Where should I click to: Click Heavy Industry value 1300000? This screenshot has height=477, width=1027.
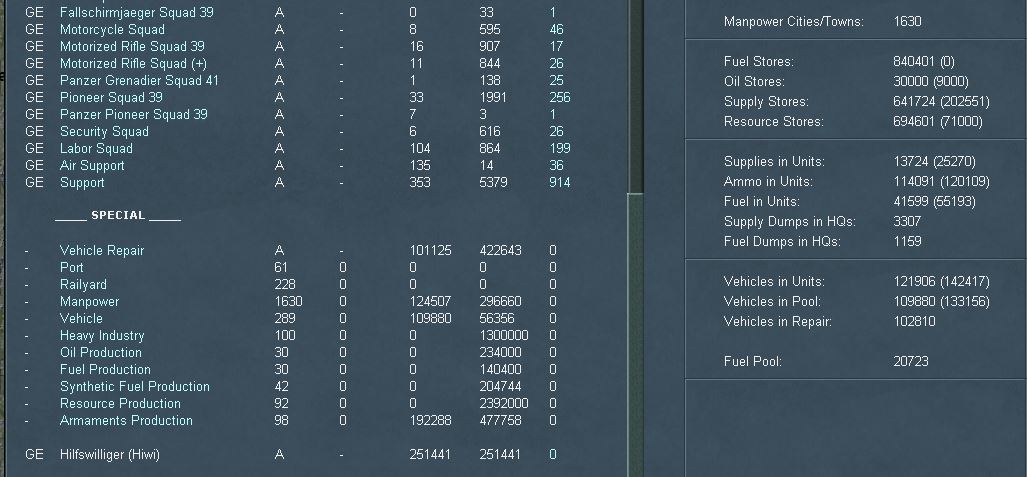[x=504, y=335]
